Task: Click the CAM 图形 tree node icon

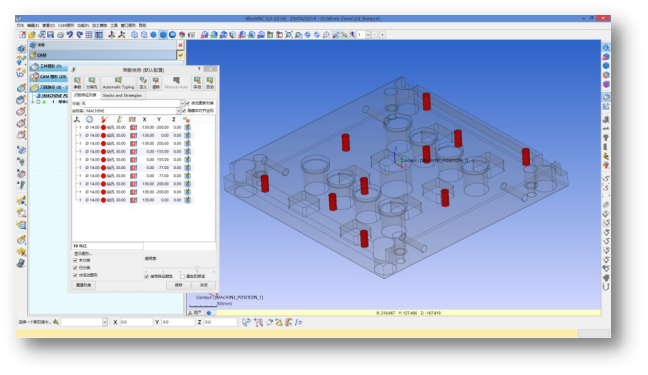Action: click(35, 76)
